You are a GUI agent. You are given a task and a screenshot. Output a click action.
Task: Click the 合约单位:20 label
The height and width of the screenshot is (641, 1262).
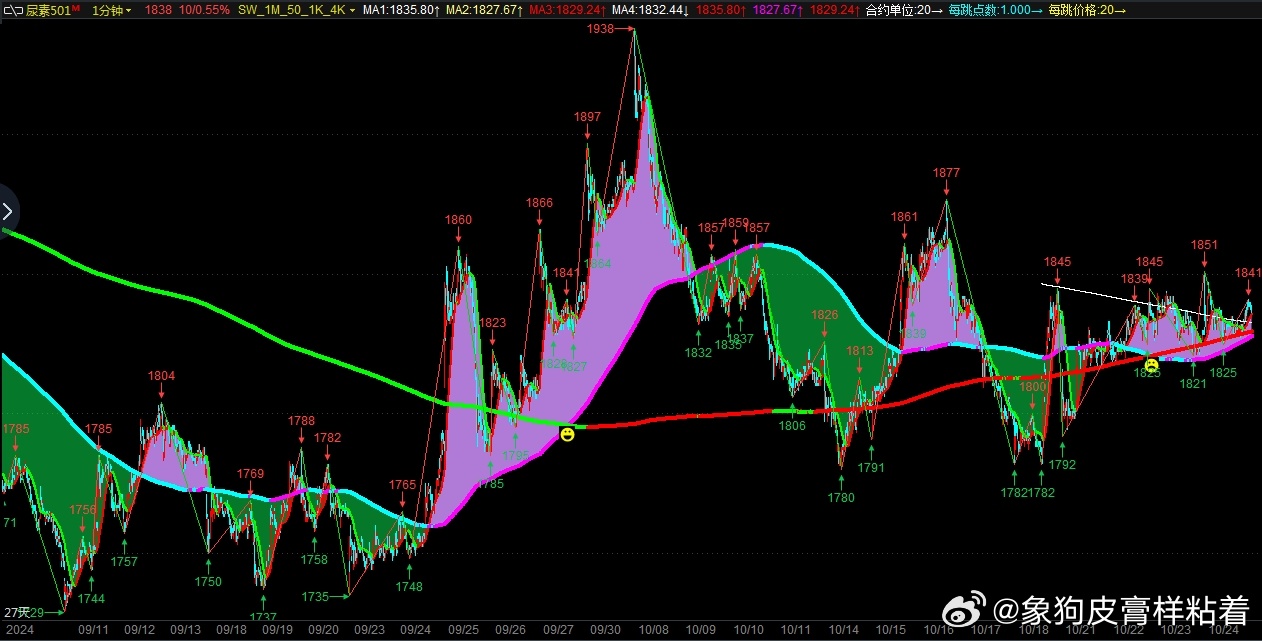pos(903,9)
